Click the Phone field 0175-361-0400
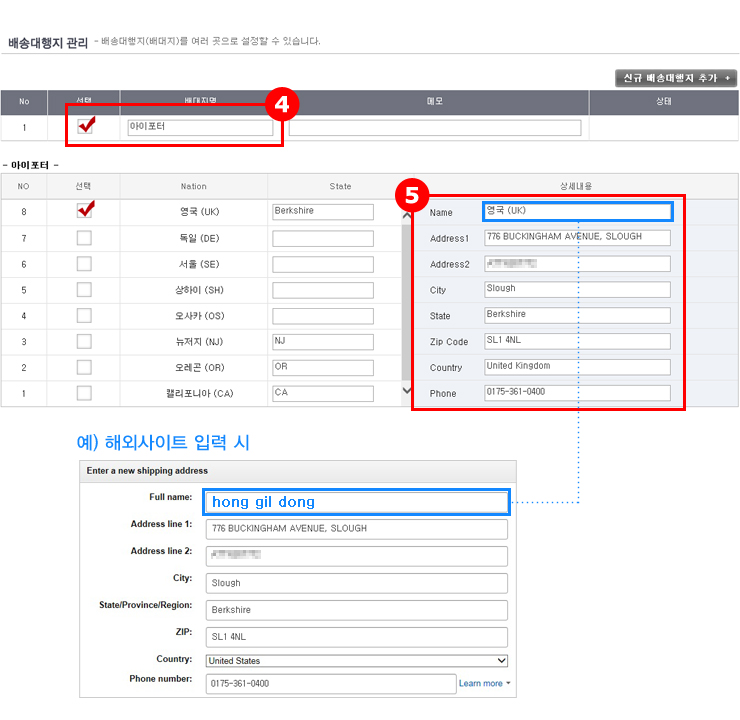Viewport: 740px width, 720px height. (577, 393)
